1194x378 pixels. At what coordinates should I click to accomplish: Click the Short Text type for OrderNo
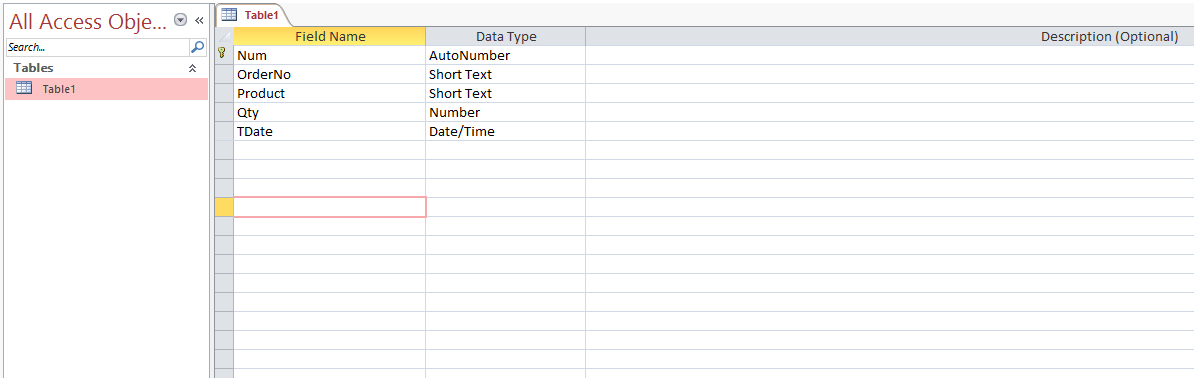click(506, 75)
